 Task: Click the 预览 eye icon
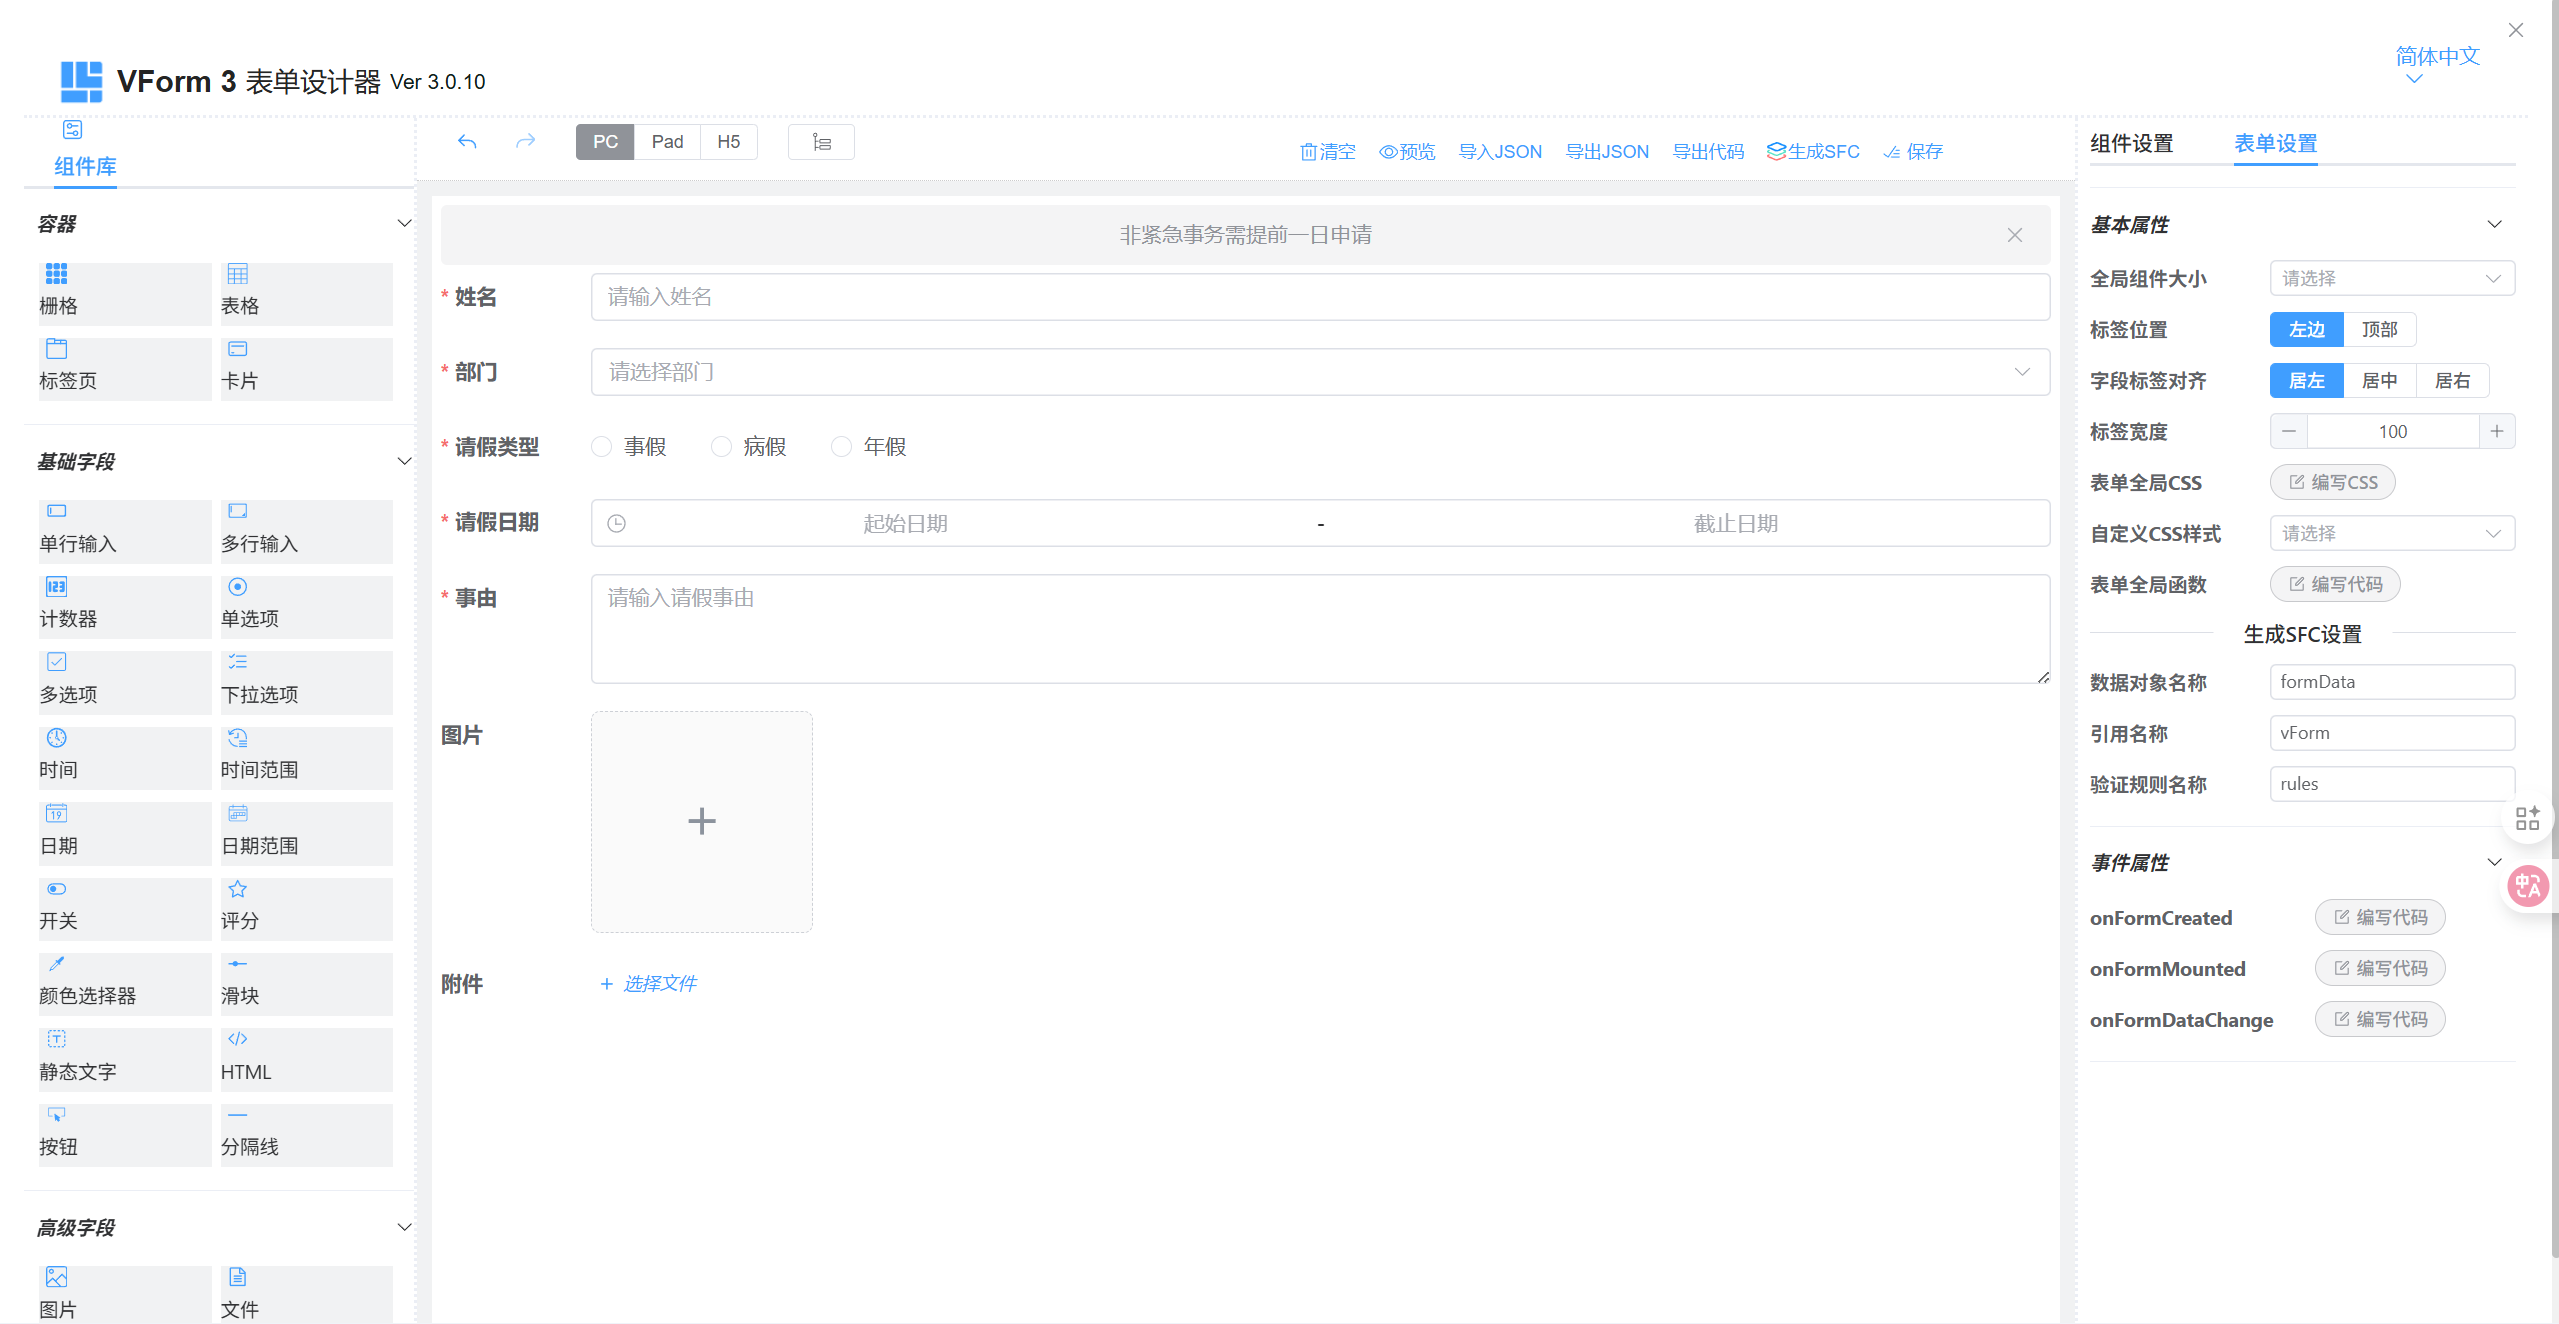(1388, 152)
